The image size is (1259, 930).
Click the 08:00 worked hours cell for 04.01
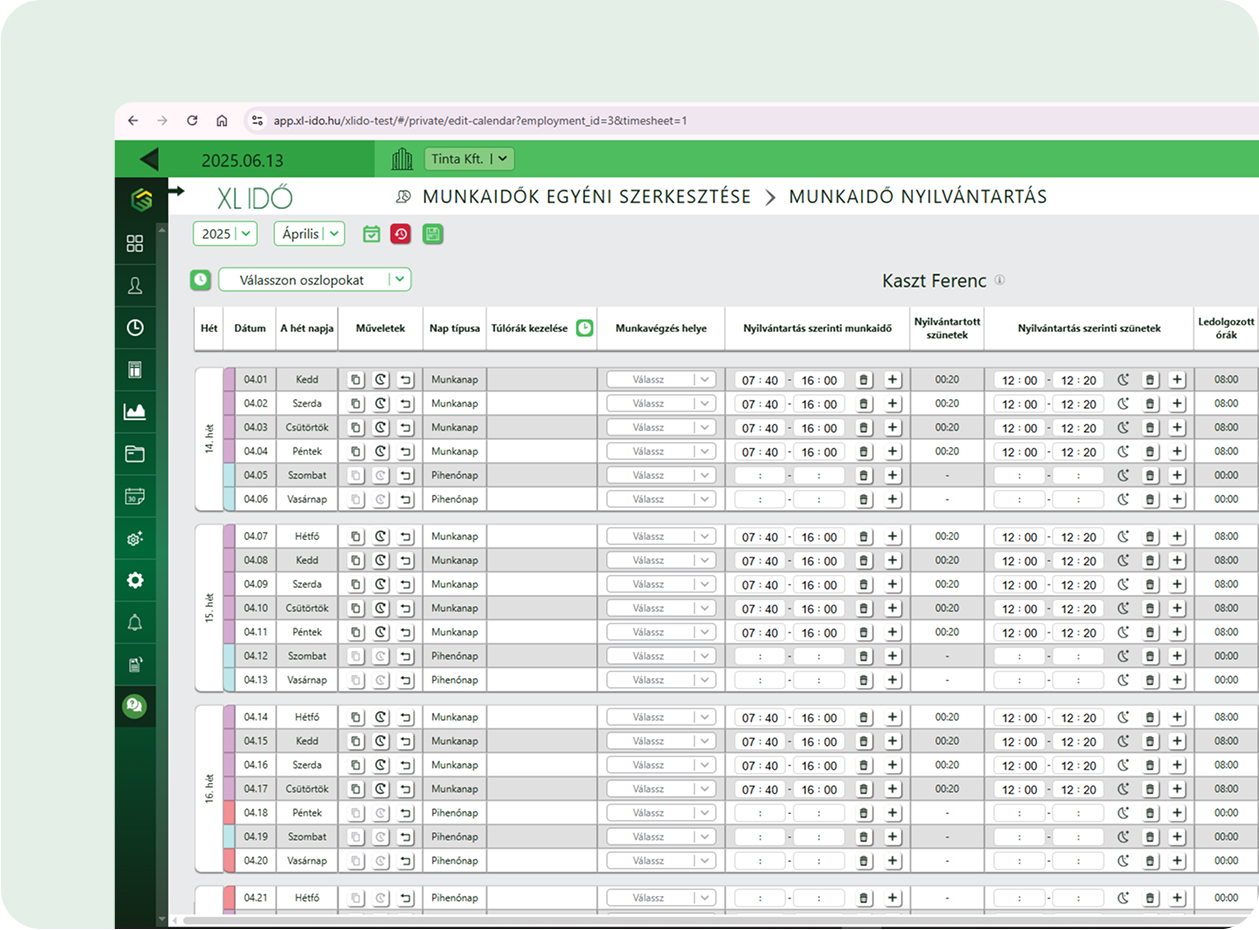point(1226,380)
